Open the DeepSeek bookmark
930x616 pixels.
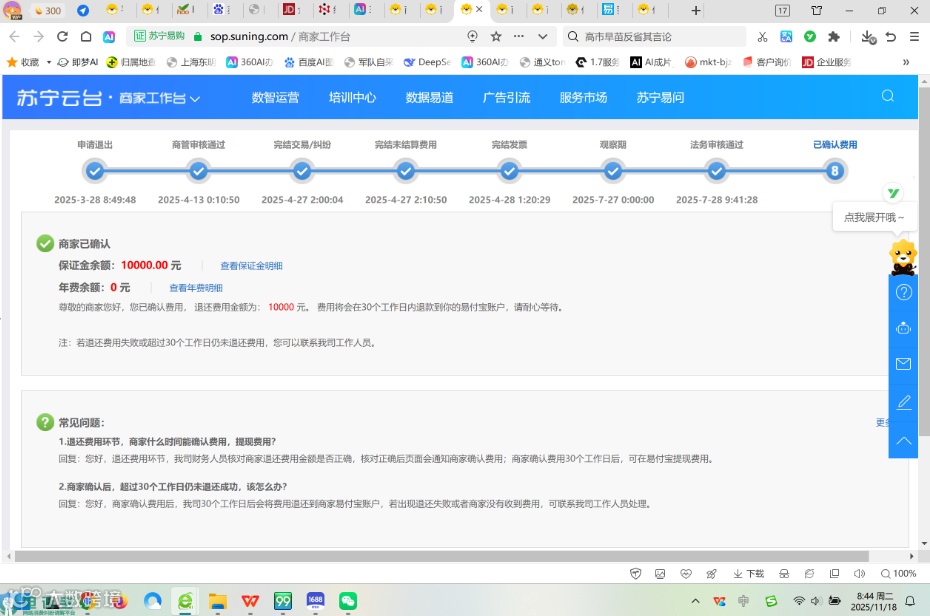tap(427, 62)
